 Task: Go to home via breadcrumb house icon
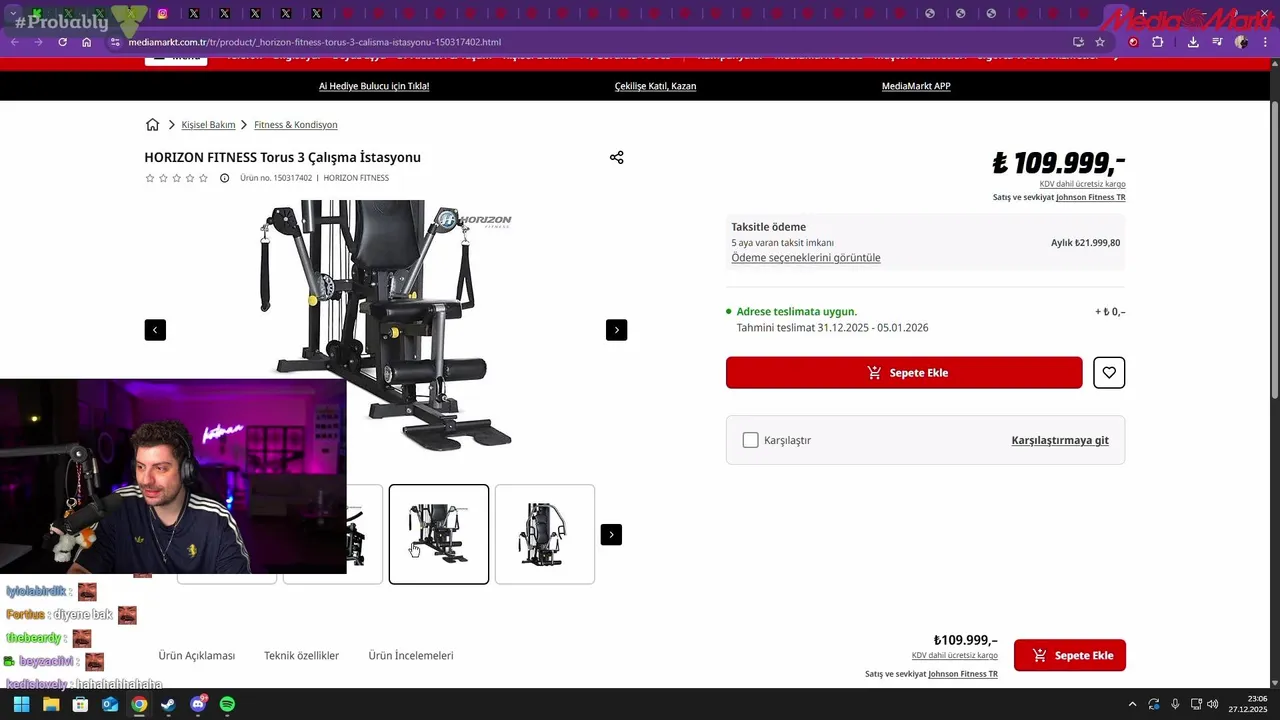(152, 125)
